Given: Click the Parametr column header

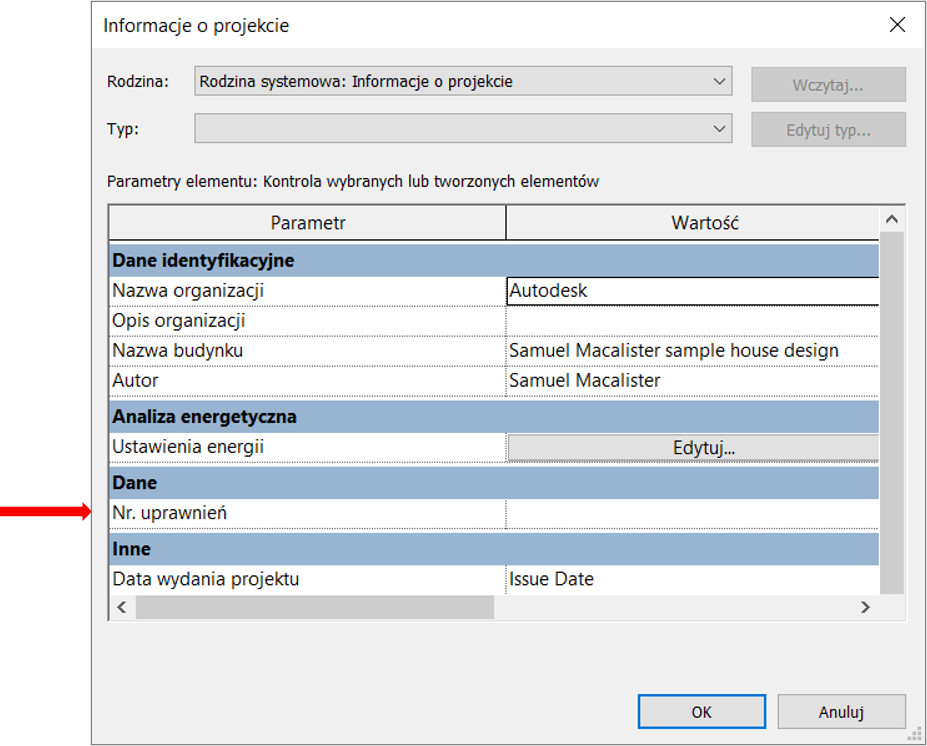Looking at the screenshot, I should click(x=307, y=223).
